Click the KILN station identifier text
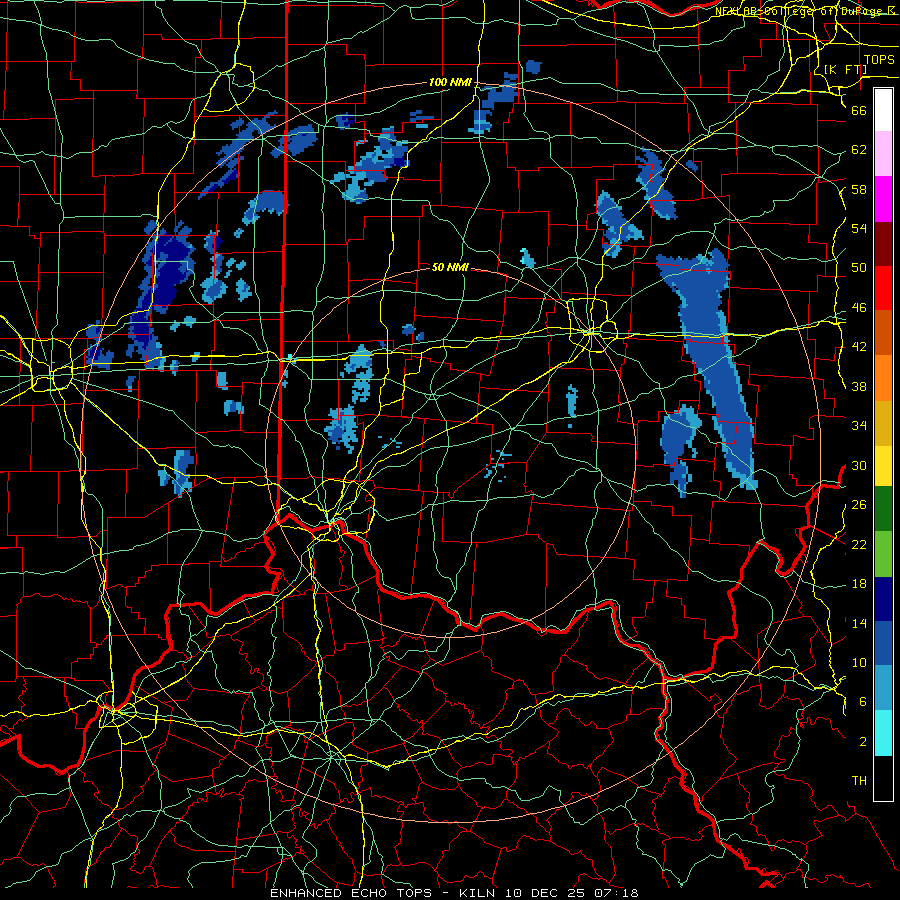Image resolution: width=900 pixels, height=900 pixels. [479, 893]
